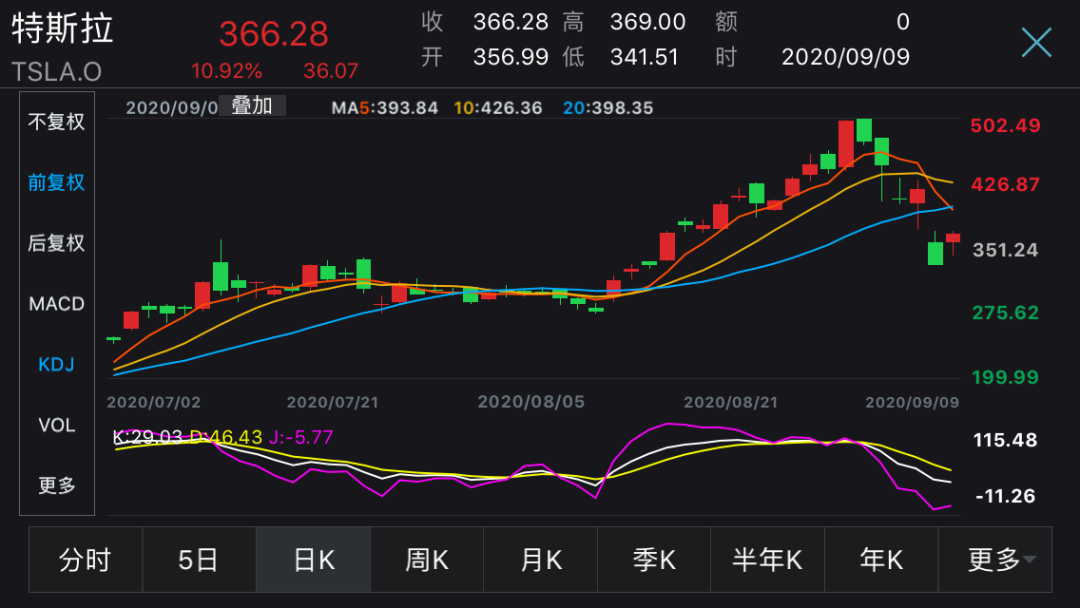1080x608 pixels.
Task: Tap the D:46.43 KDJ value
Action: (x=226, y=437)
